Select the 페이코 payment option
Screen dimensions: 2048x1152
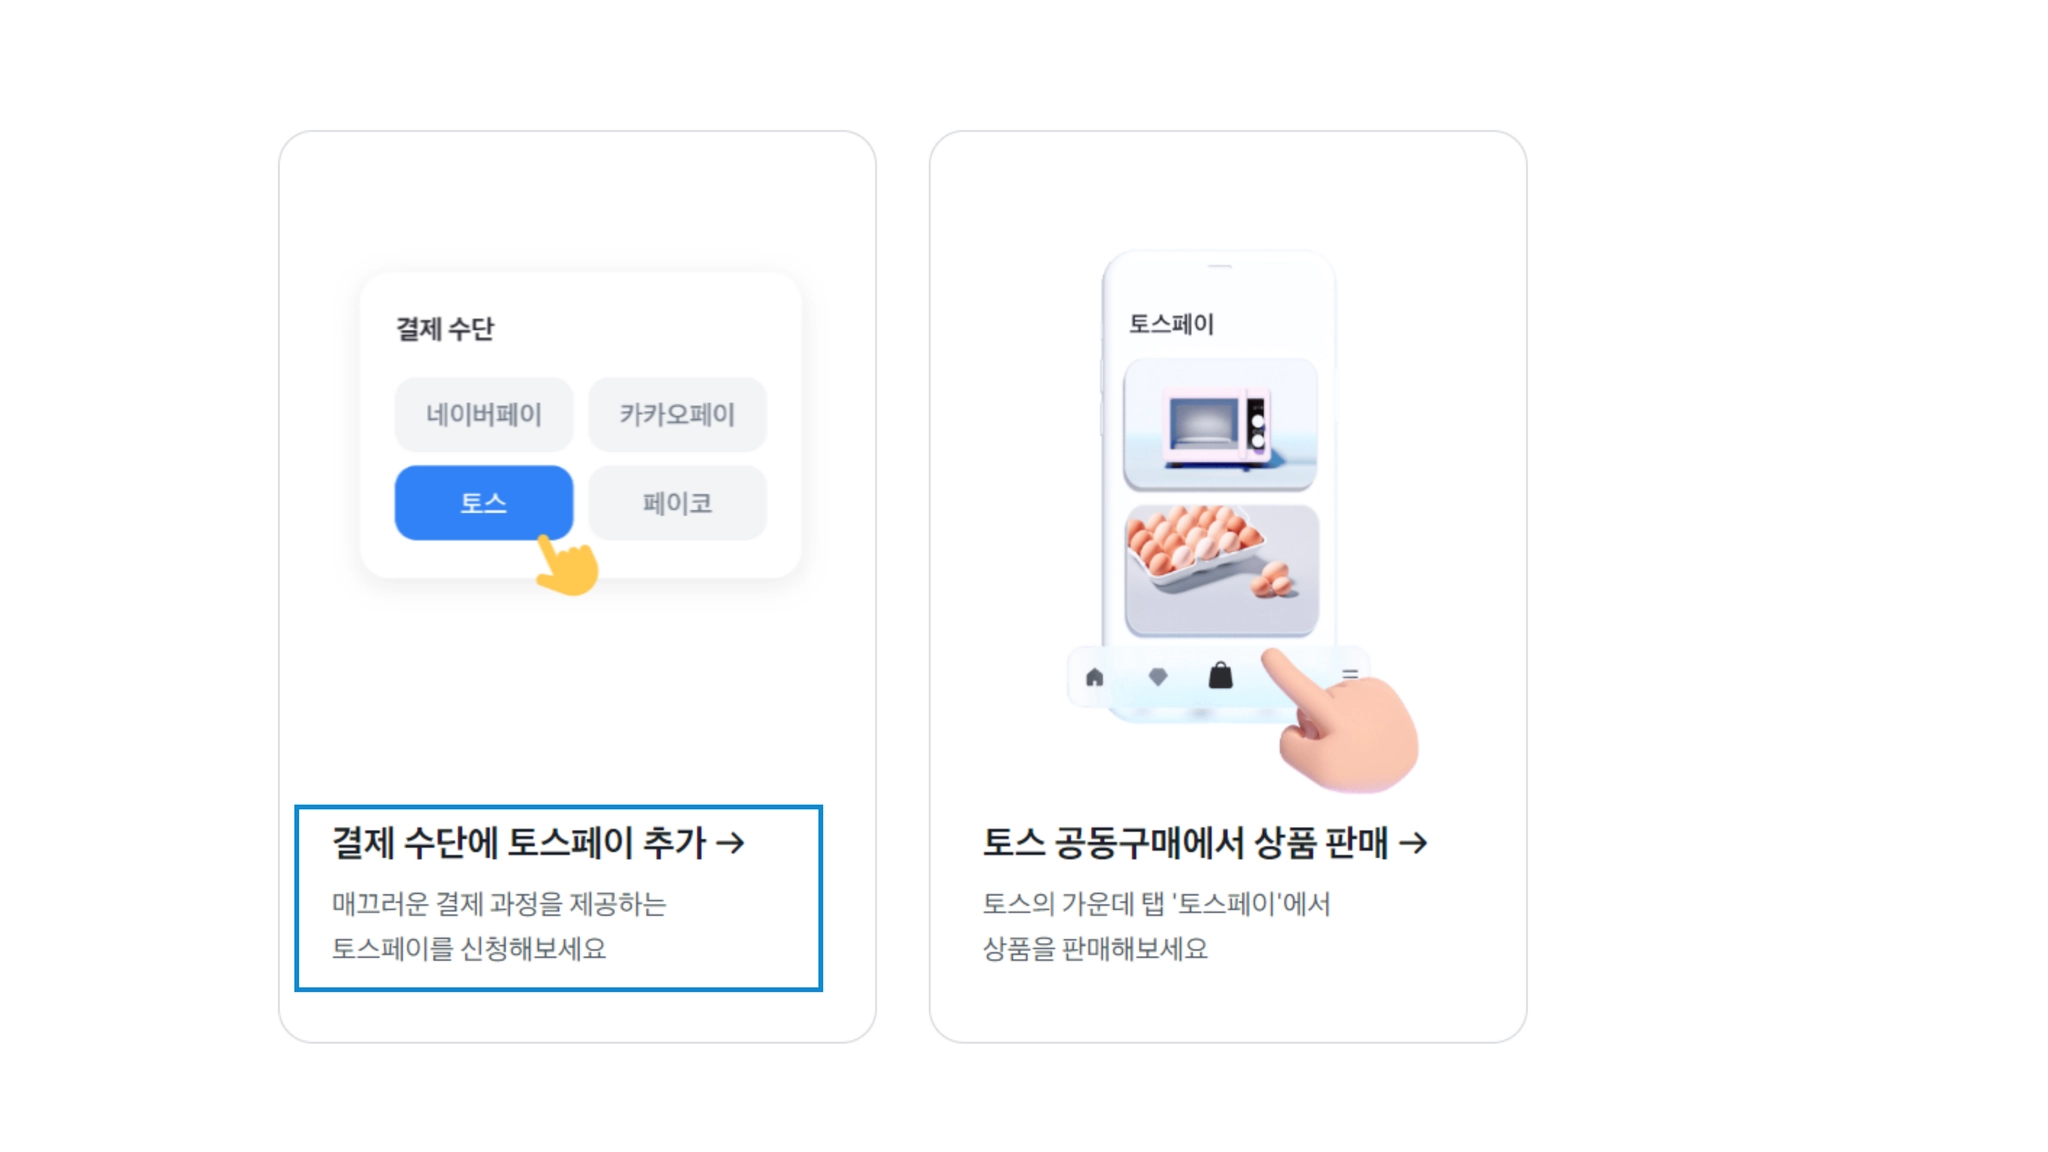click(x=677, y=503)
